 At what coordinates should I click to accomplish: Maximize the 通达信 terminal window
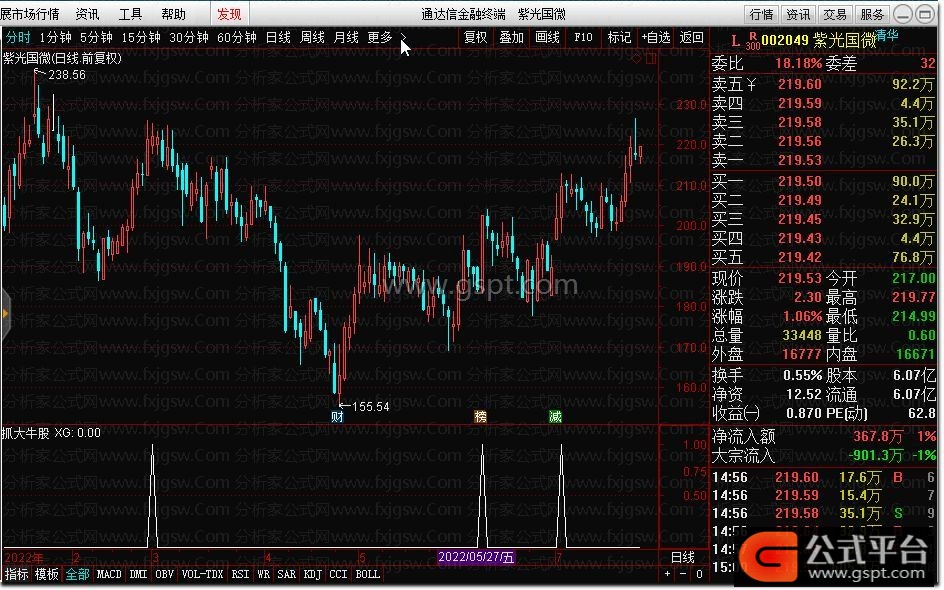[925, 14]
